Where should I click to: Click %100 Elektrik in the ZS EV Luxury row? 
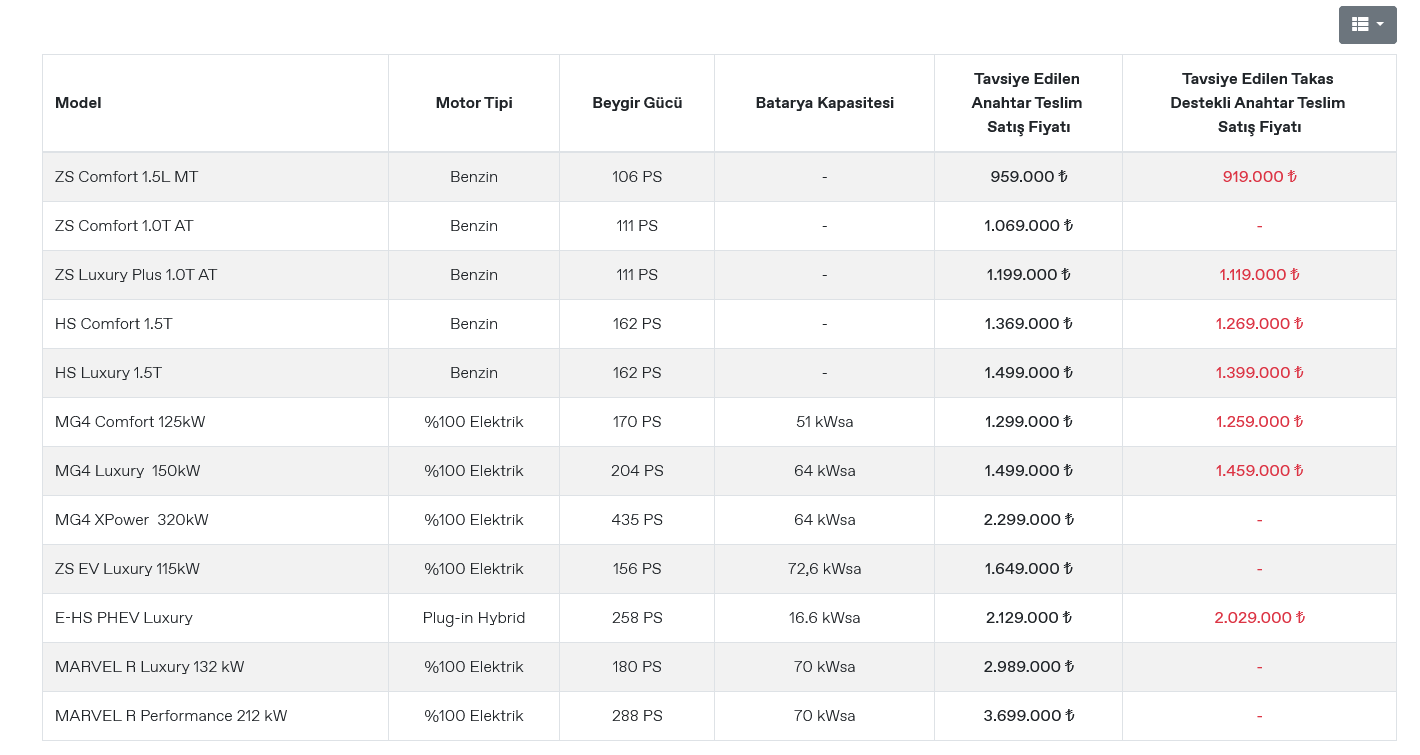coord(474,569)
